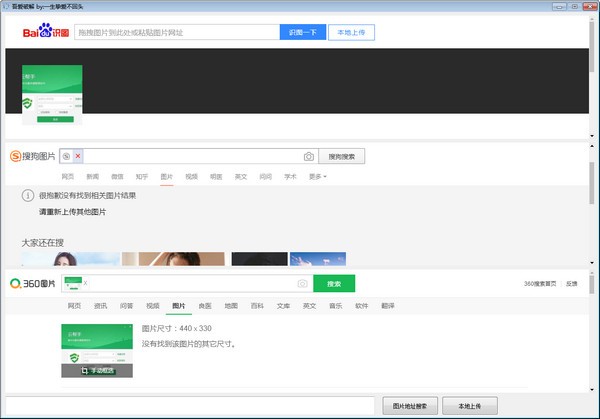Select the 360 文库 tab

[284, 306]
